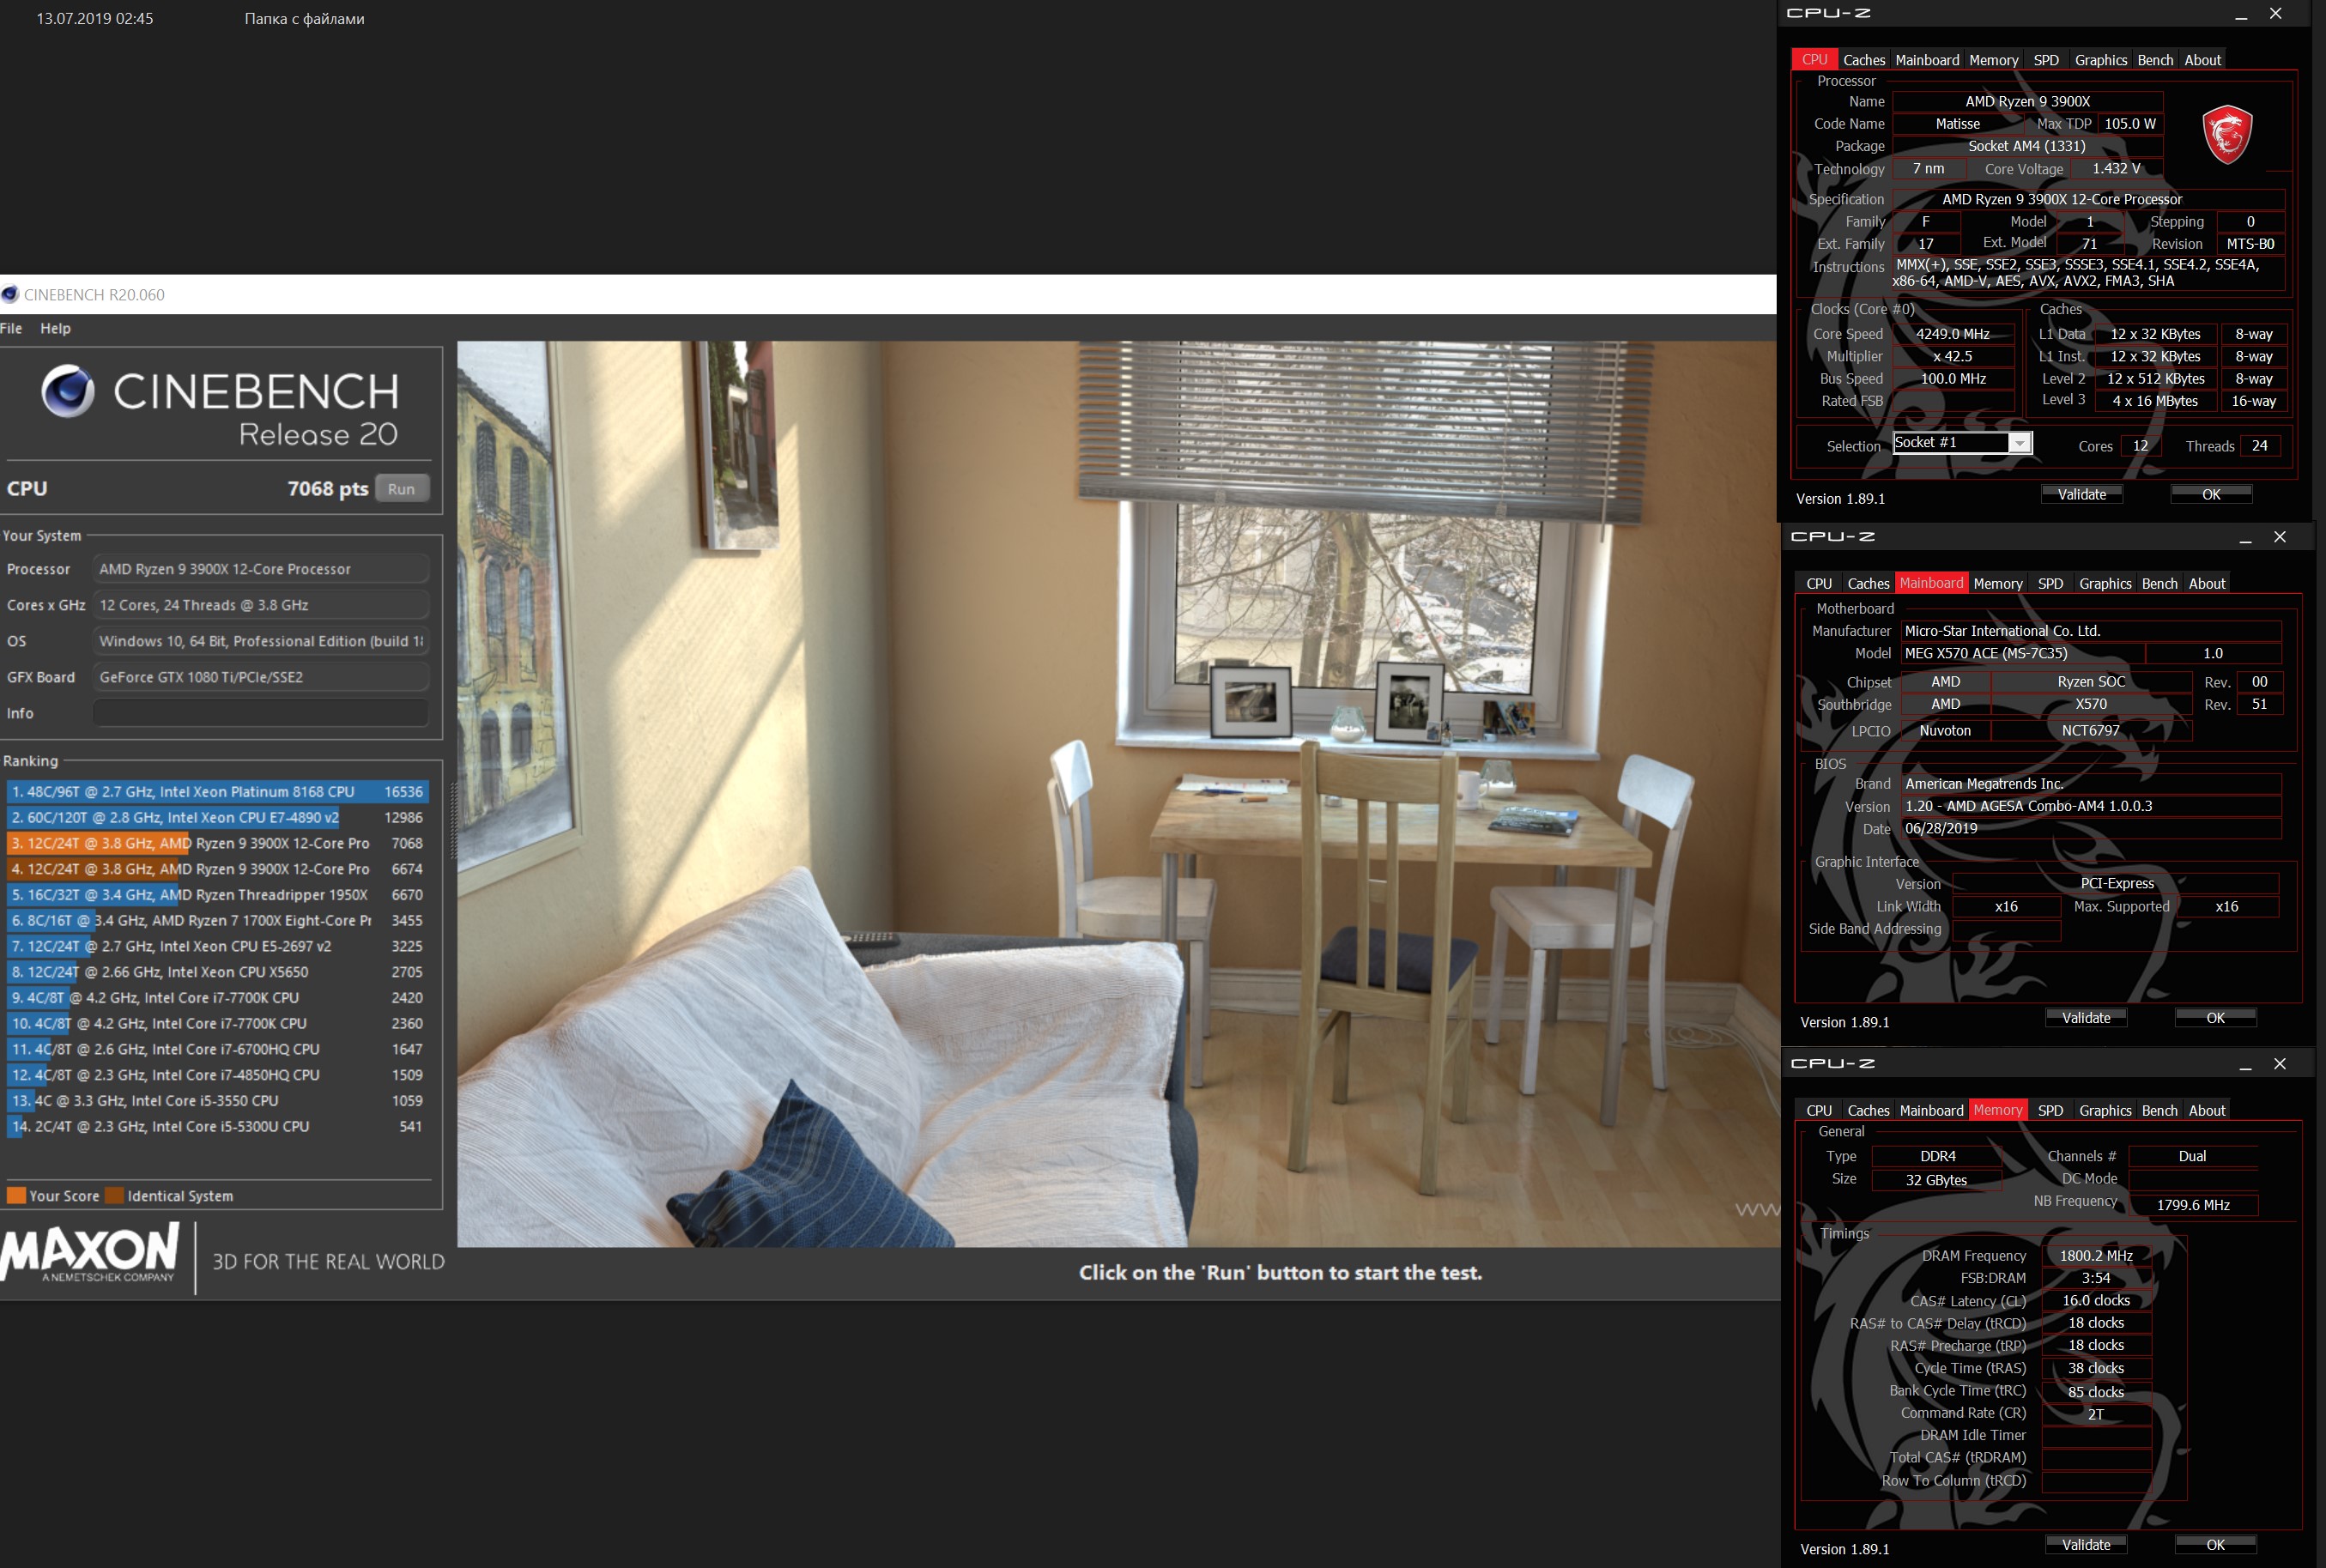Click the rendered room preview image
The image size is (2326, 1568).
1118,794
